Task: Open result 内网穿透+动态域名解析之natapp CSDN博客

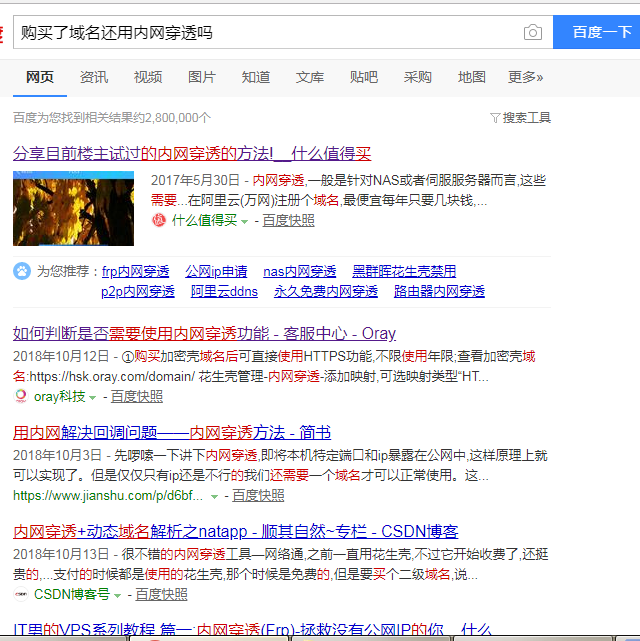Action: point(235,531)
